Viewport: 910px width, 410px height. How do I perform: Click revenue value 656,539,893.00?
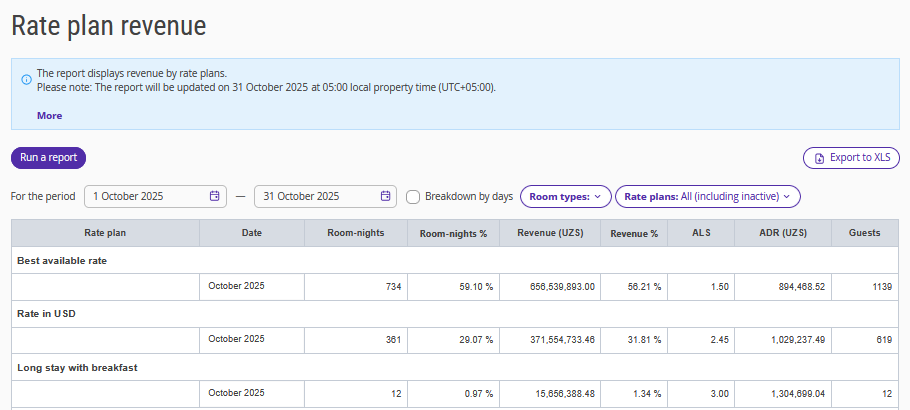pyautogui.click(x=562, y=286)
